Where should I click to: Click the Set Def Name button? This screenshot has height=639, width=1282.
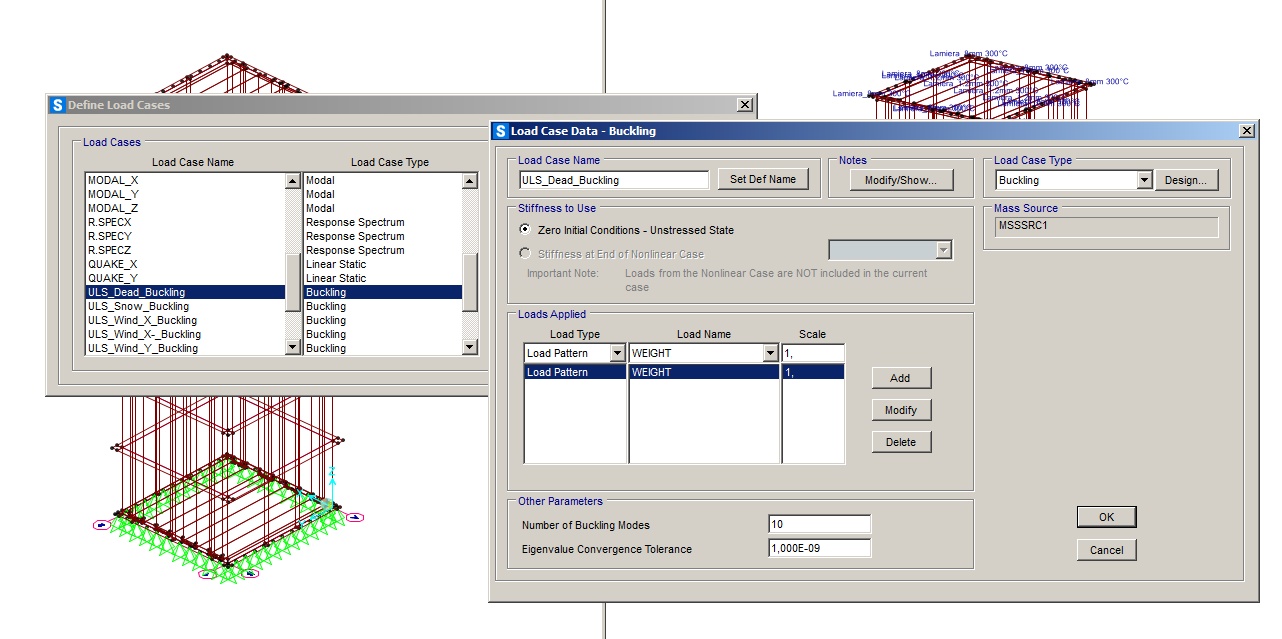(x=762, y=180)
